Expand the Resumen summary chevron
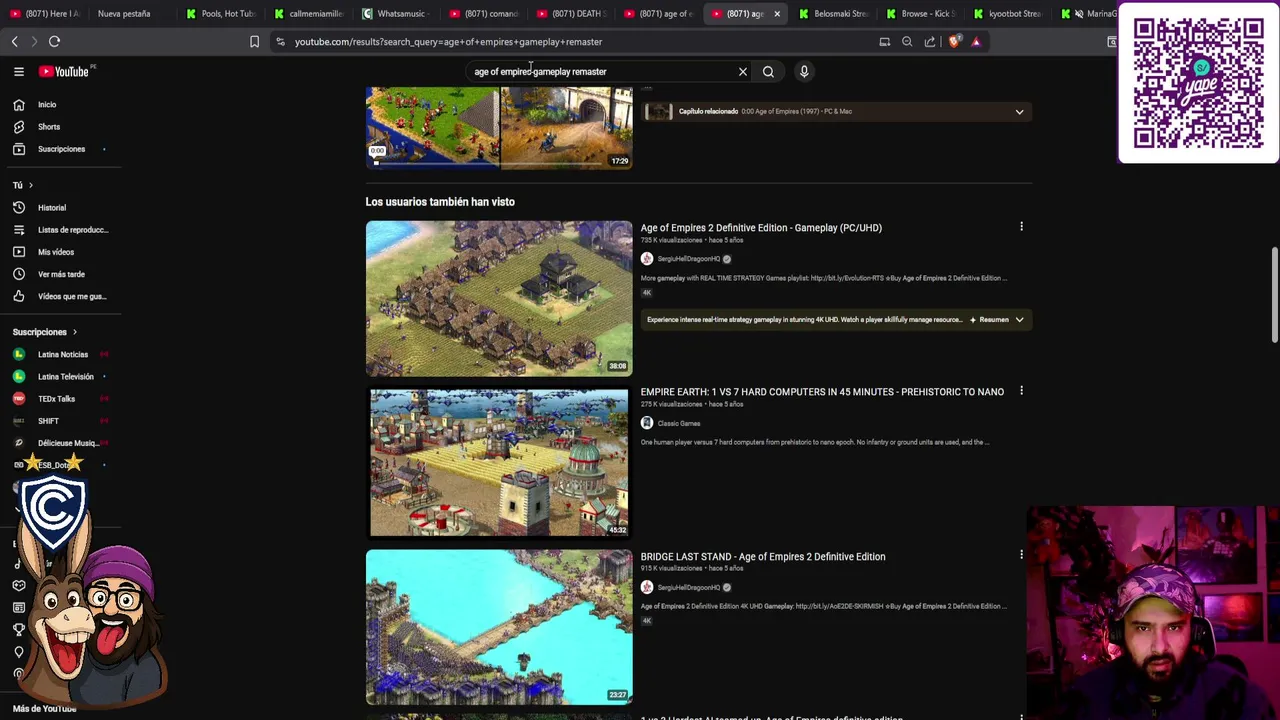The height and width of the screenshot is (720, 1280). coord(1019,320)
